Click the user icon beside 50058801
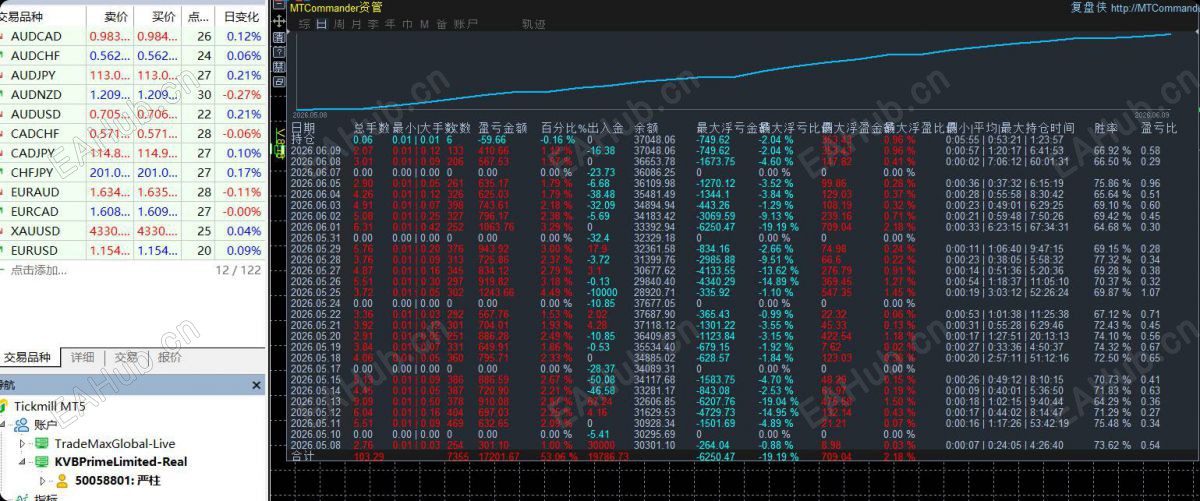 coord(62,481)
